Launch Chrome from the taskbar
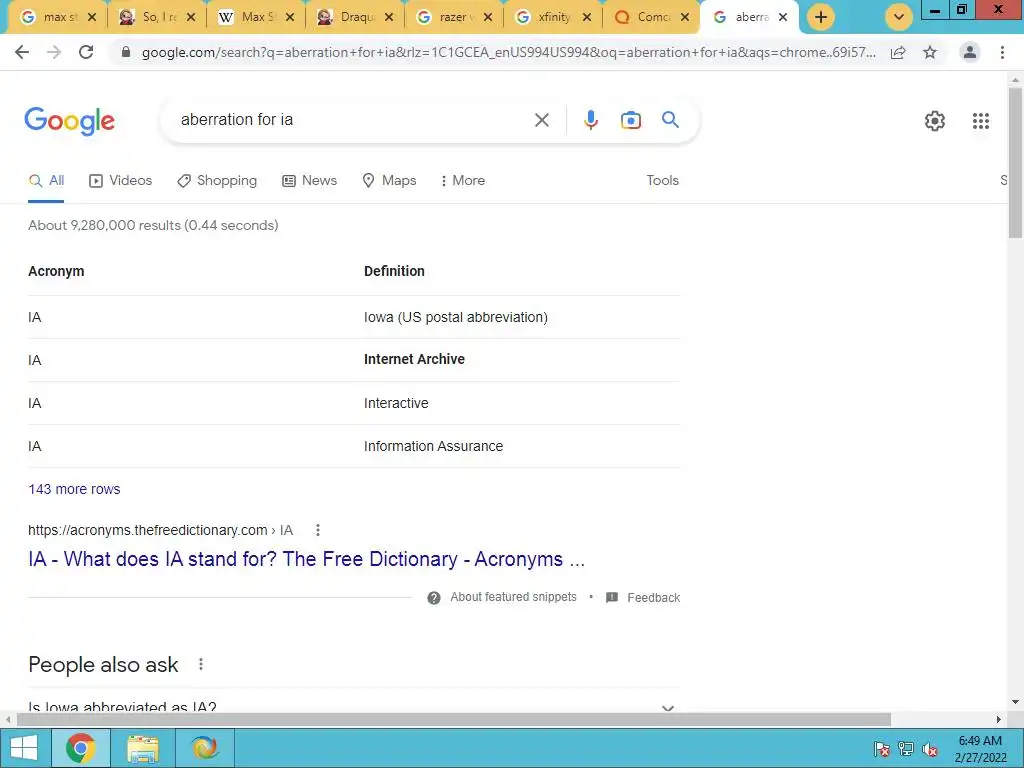The height and width of the screenshot is (768, 1024). click(x=80, y=748)
